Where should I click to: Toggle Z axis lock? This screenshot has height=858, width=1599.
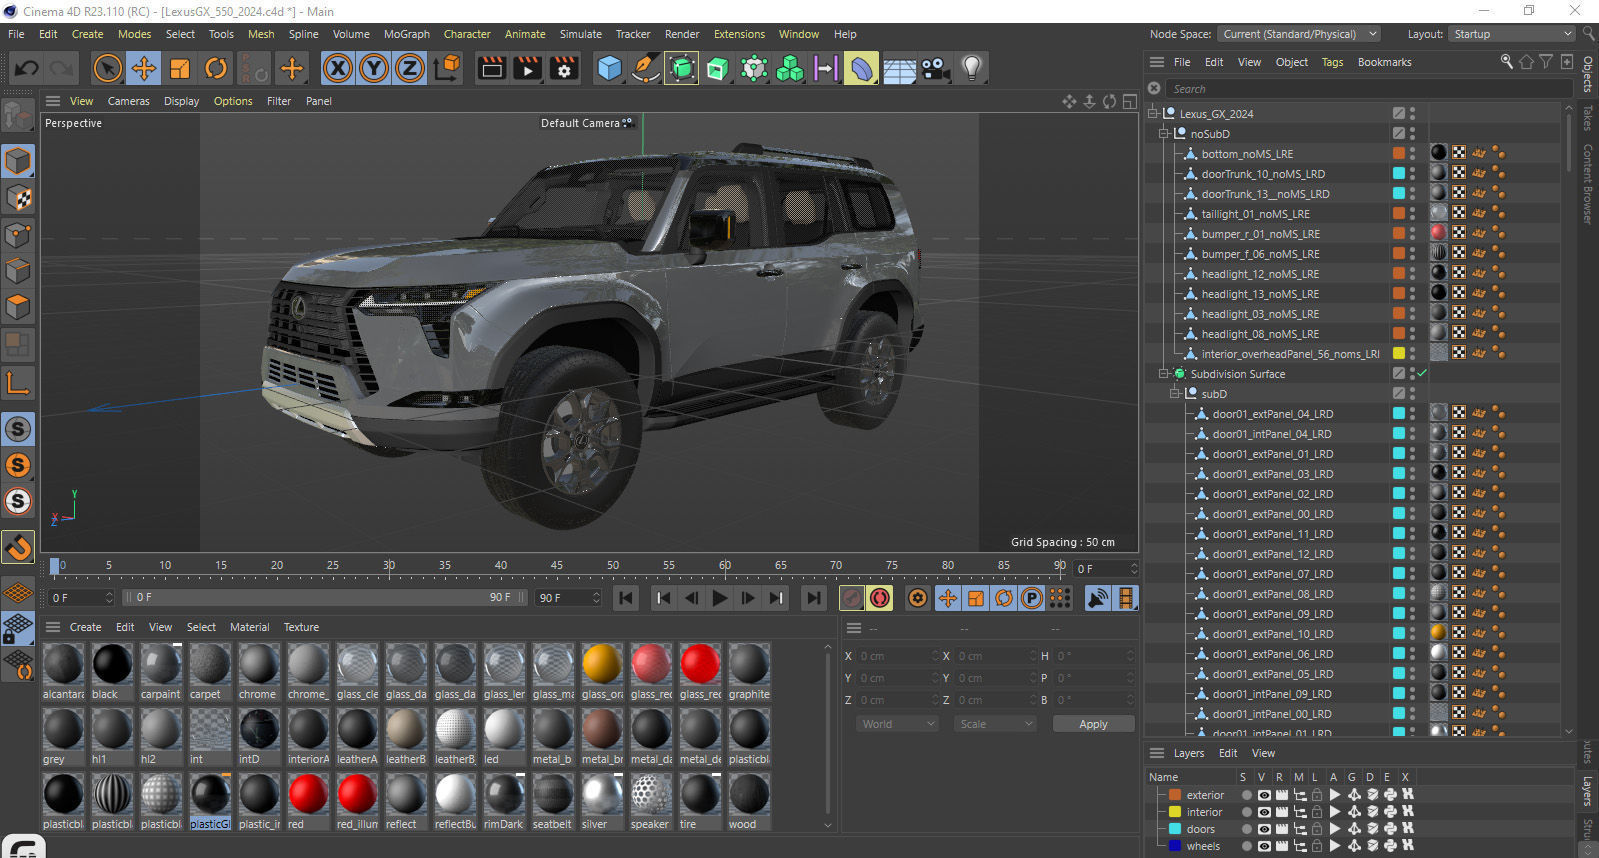[x=410, y=68]
